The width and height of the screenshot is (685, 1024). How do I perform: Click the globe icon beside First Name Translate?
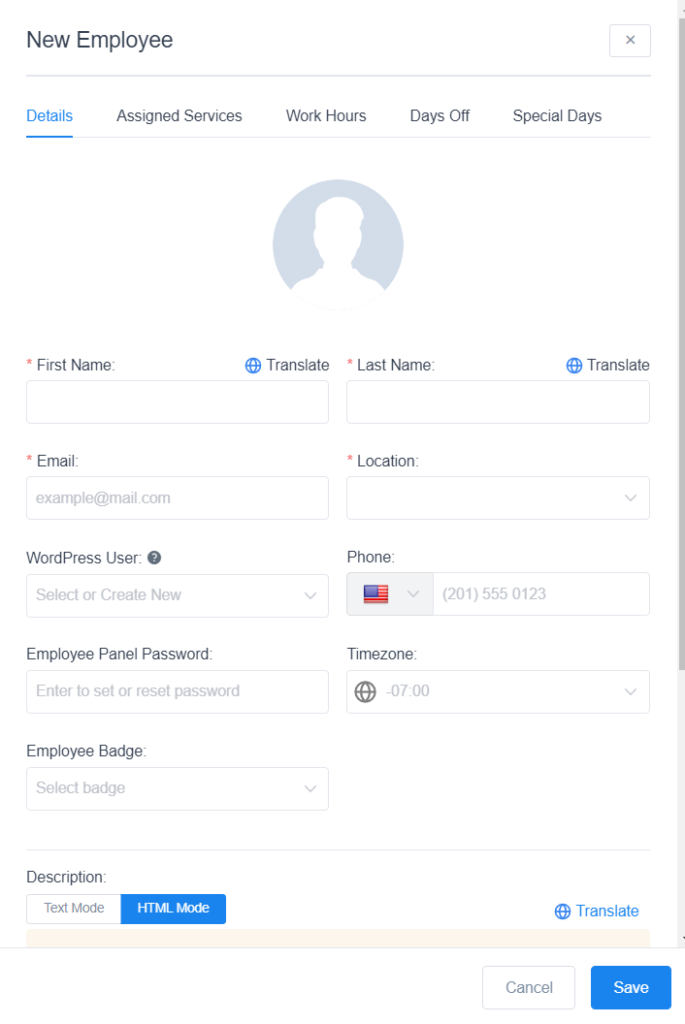(253, 366)
